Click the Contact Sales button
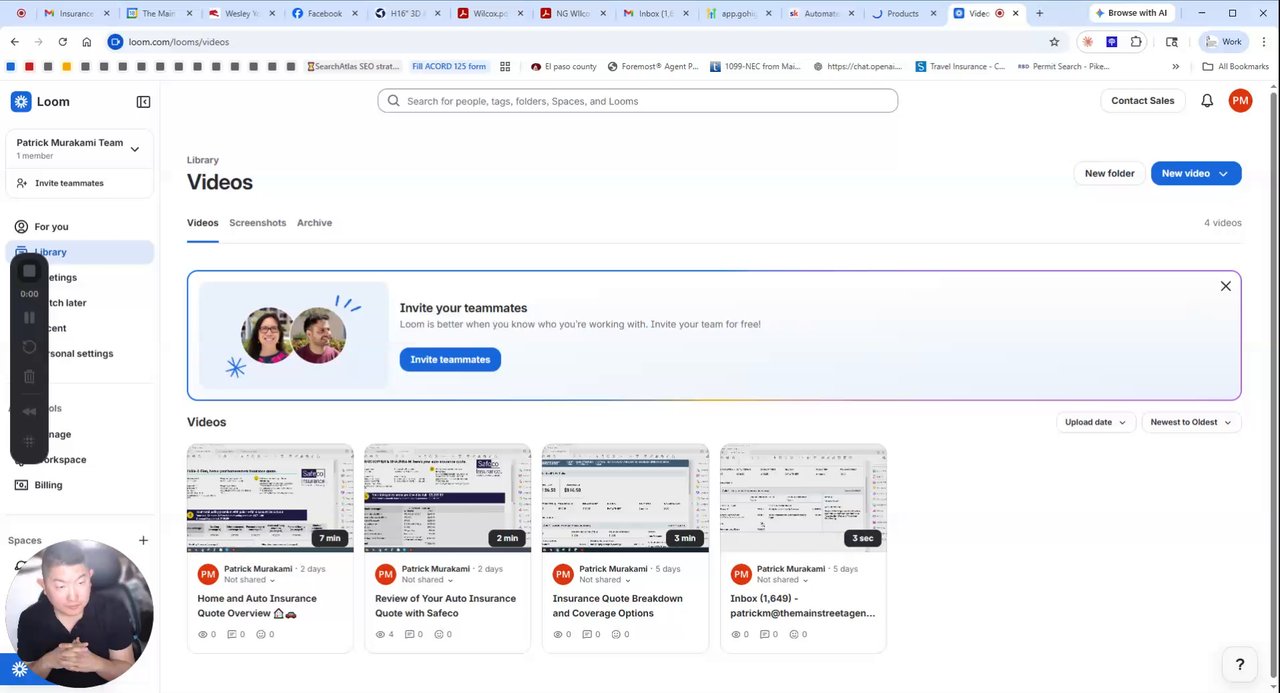 1142,101
